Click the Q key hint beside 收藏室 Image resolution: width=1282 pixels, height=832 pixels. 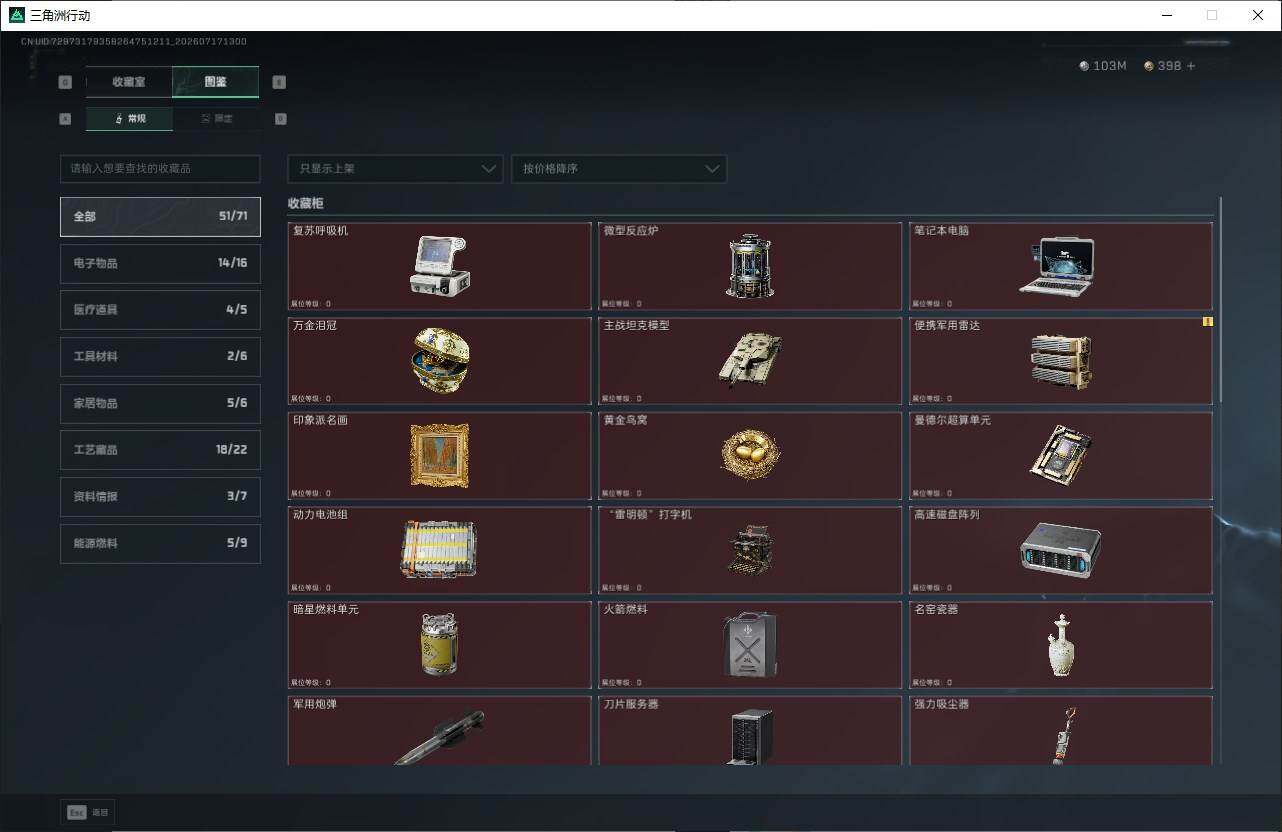click(x=65, y=82)
